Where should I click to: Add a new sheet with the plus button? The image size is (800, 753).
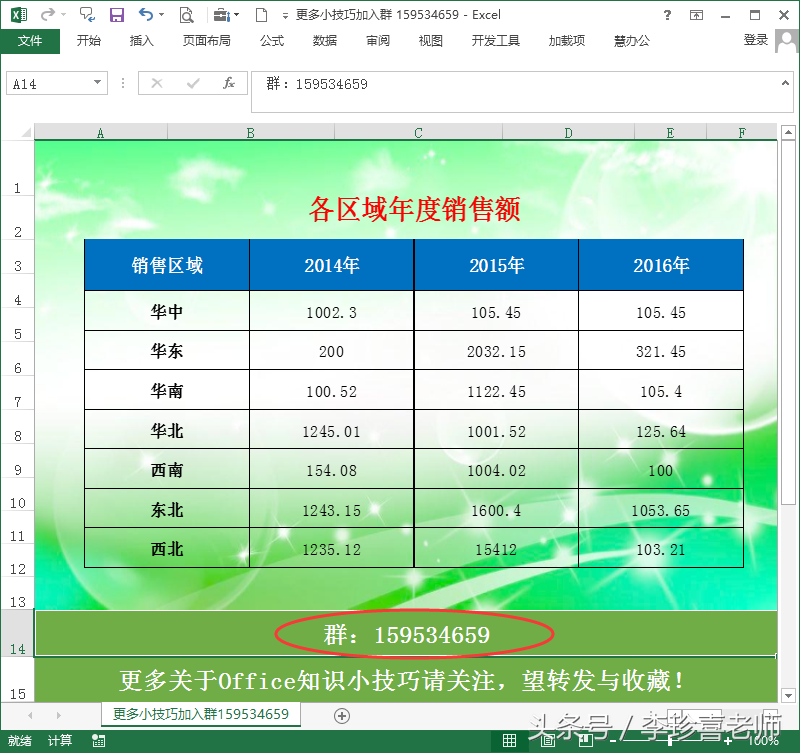pyautogui.click(x=342, y=716)
